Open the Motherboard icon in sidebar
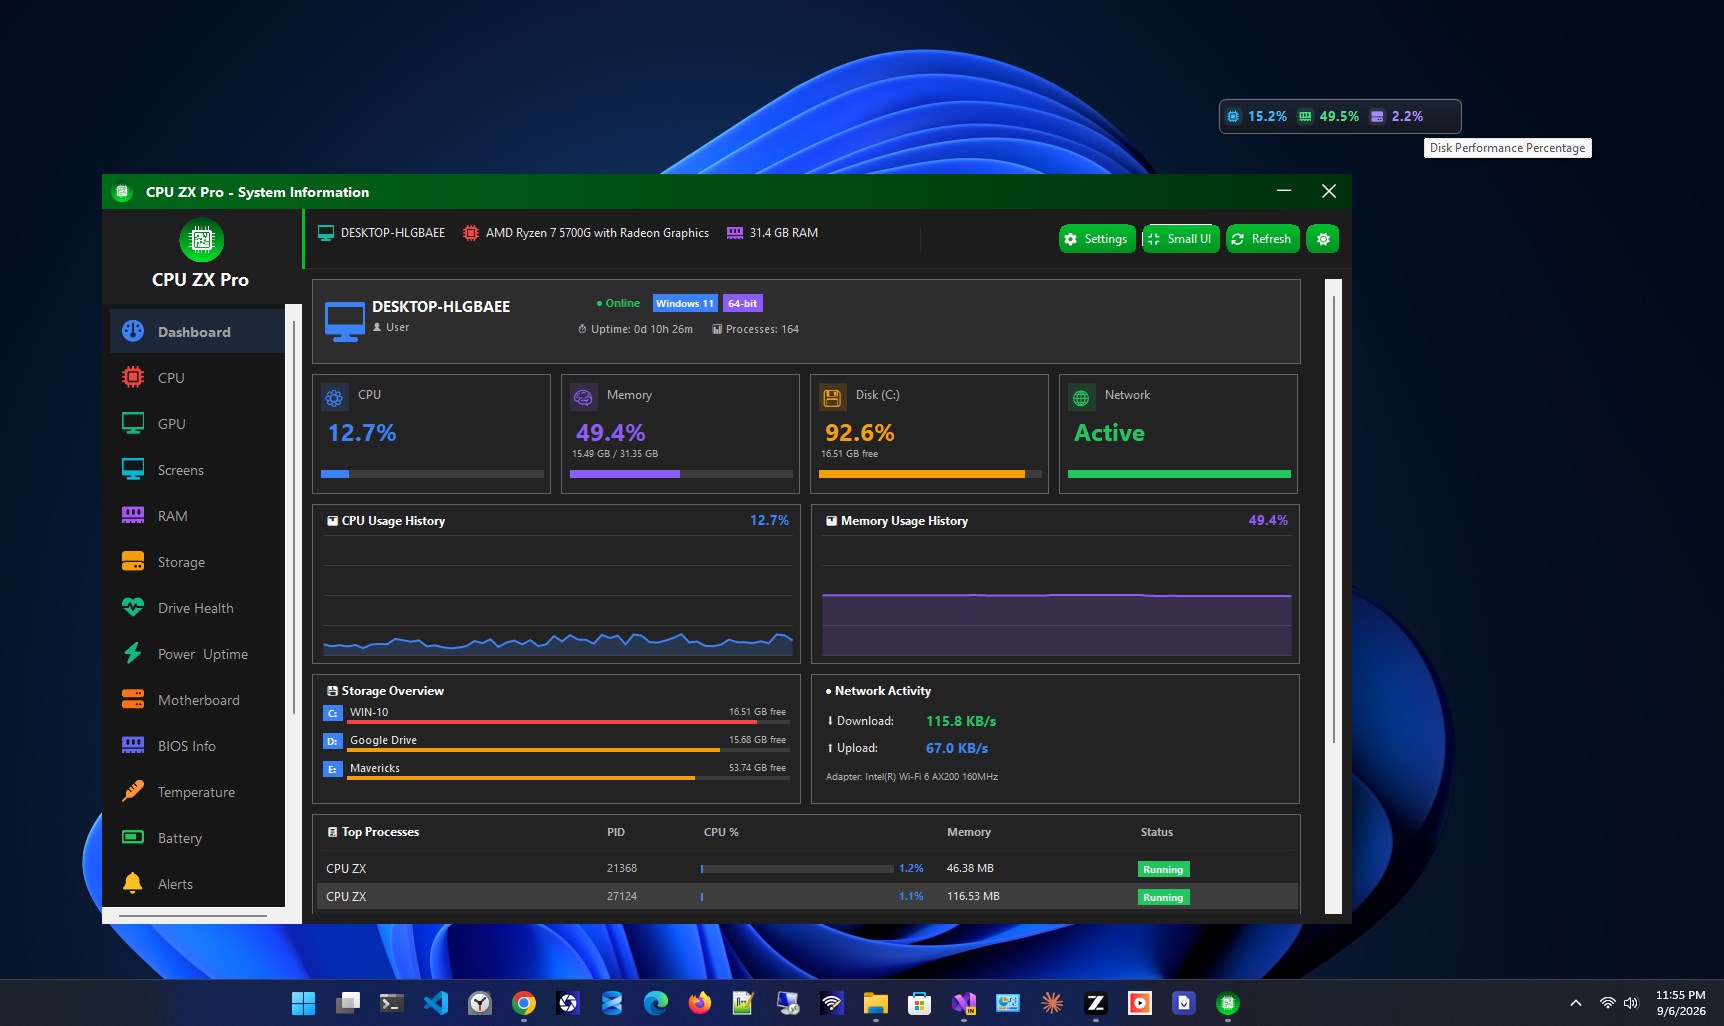 click(x=133, y=699)
